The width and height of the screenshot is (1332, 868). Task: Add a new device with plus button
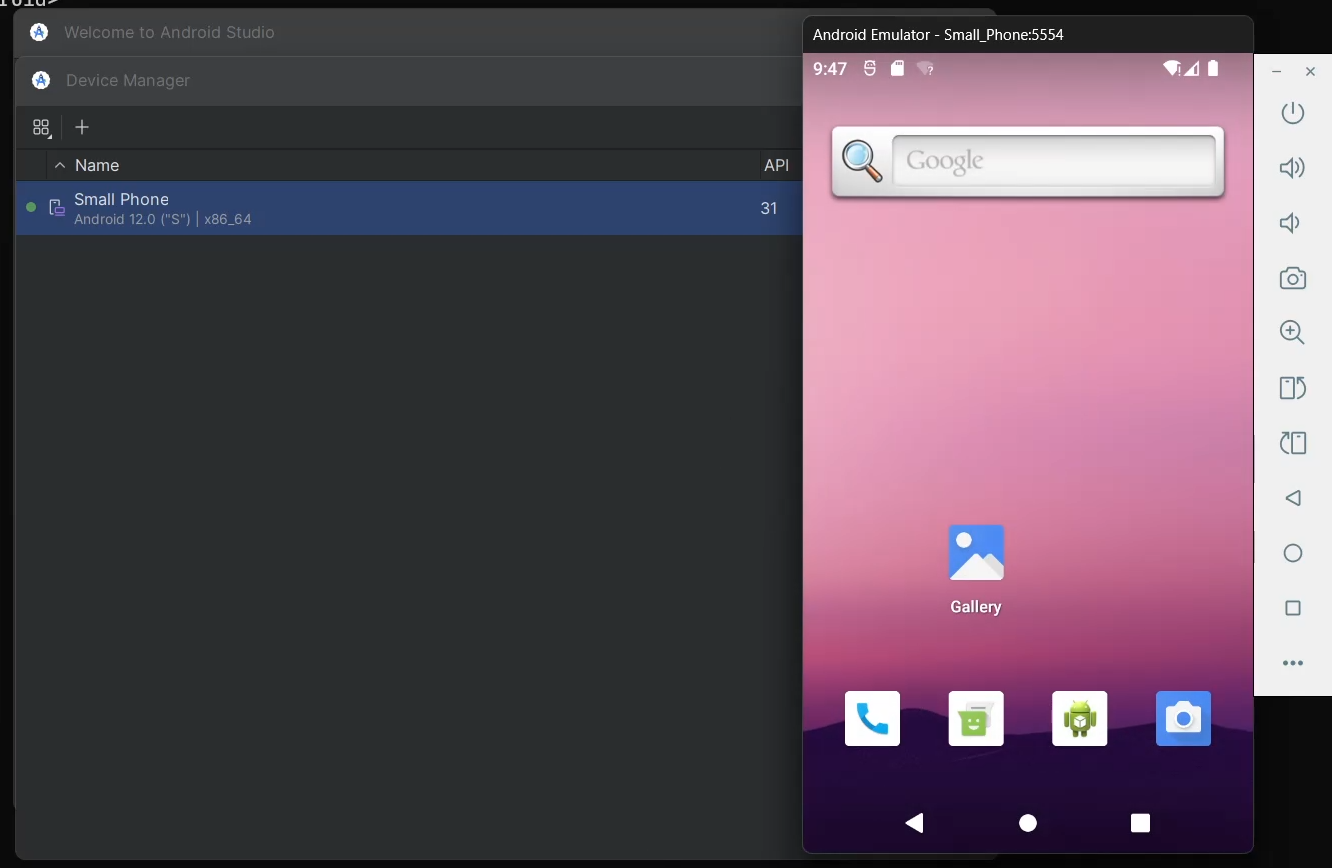pyautogui.click(x=82, y=127)
